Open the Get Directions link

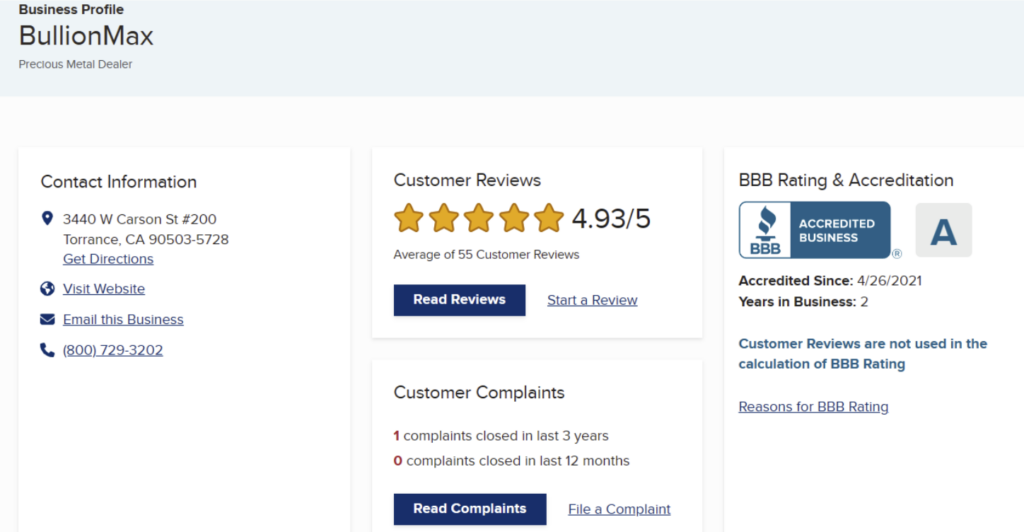[108, 258]
